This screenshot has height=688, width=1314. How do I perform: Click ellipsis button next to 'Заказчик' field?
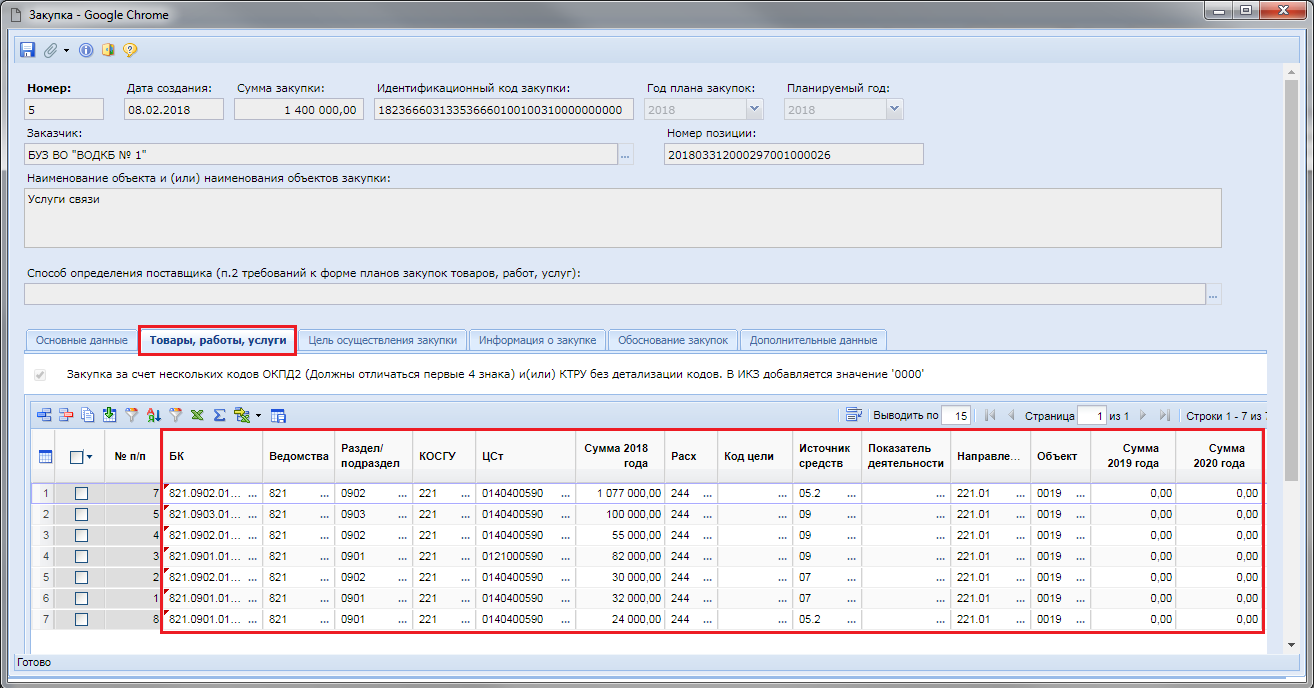click(626, 155)
